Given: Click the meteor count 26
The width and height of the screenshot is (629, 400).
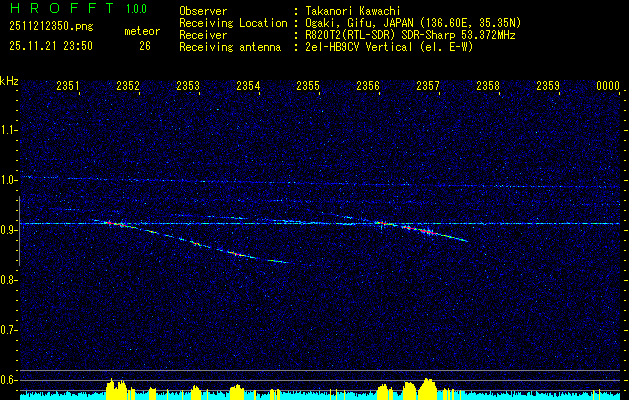Looking at the screenshot, I should pos(145,46).
